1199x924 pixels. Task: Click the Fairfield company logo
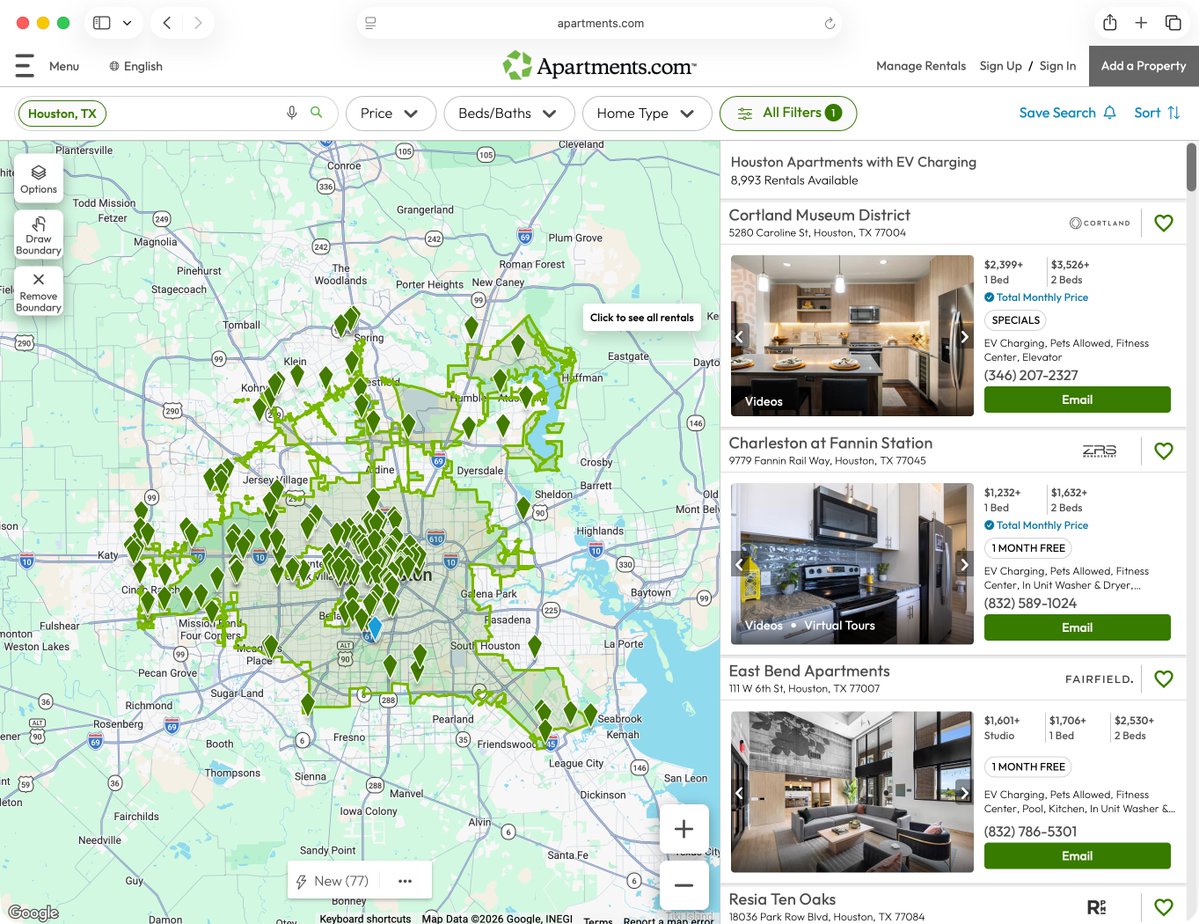click(1099, 679)
